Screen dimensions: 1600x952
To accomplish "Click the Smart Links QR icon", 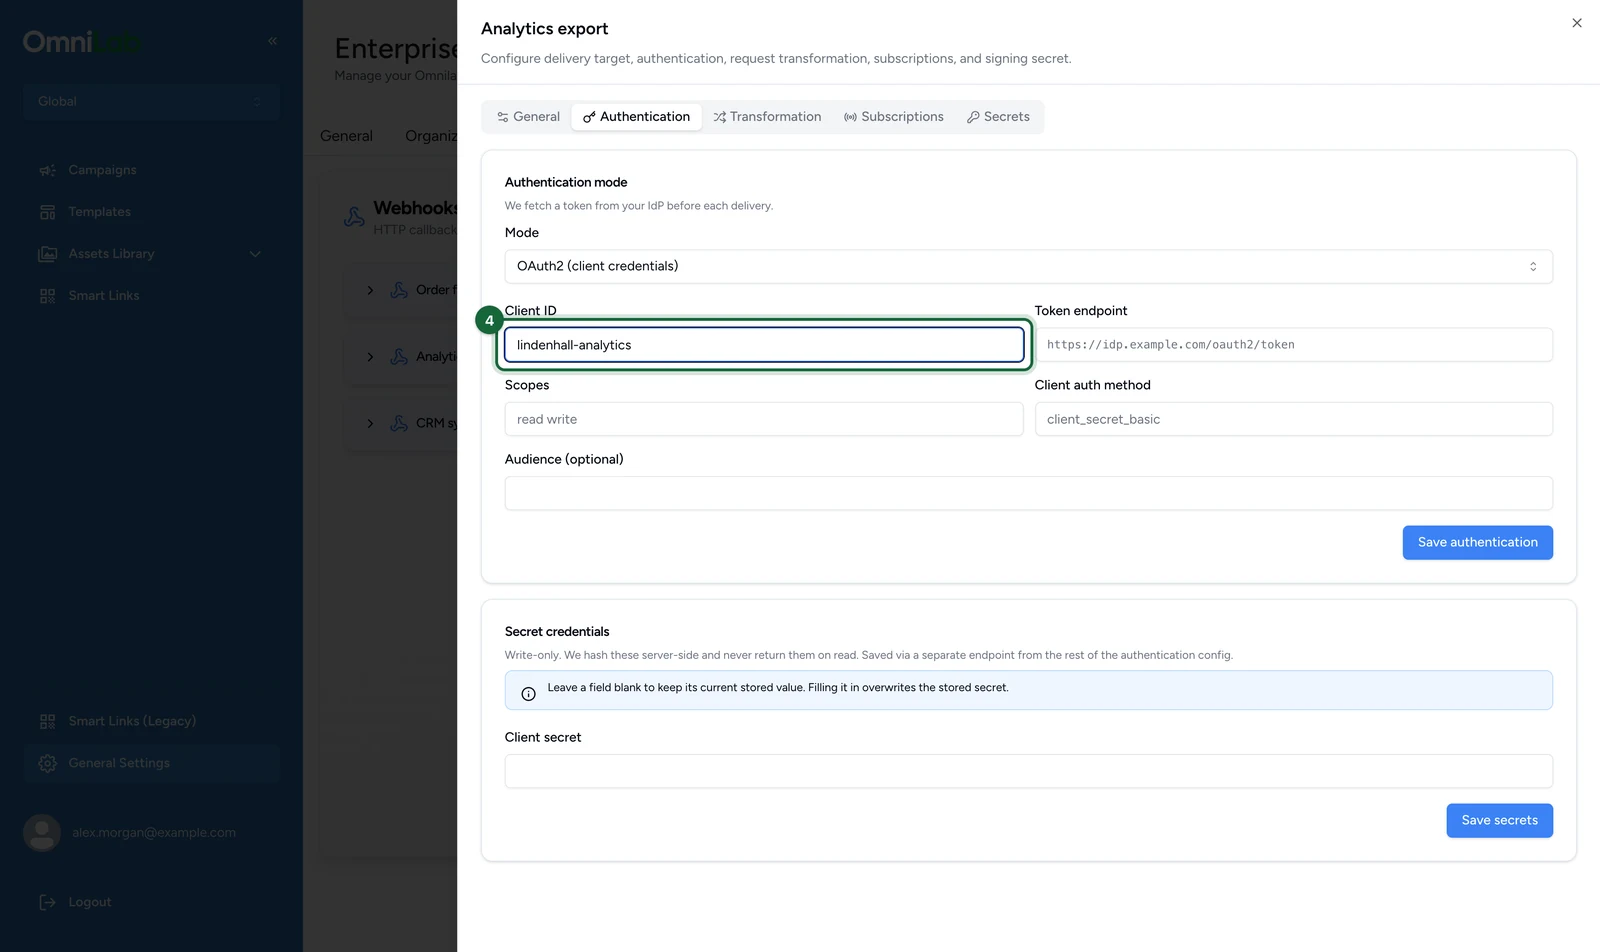I will [x=47, y=296].
